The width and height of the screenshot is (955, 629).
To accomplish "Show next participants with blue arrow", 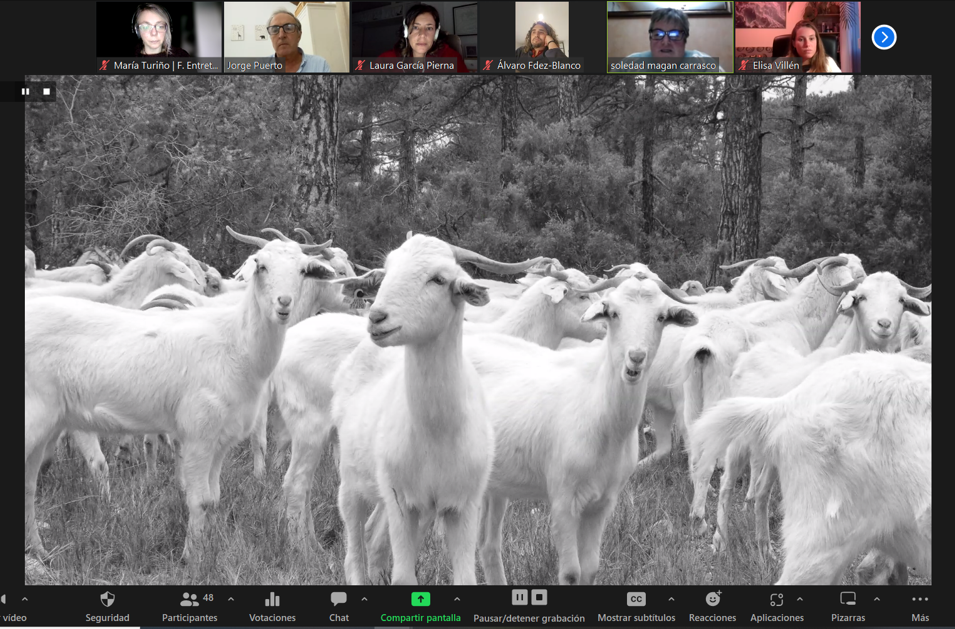I will [884, 37].
